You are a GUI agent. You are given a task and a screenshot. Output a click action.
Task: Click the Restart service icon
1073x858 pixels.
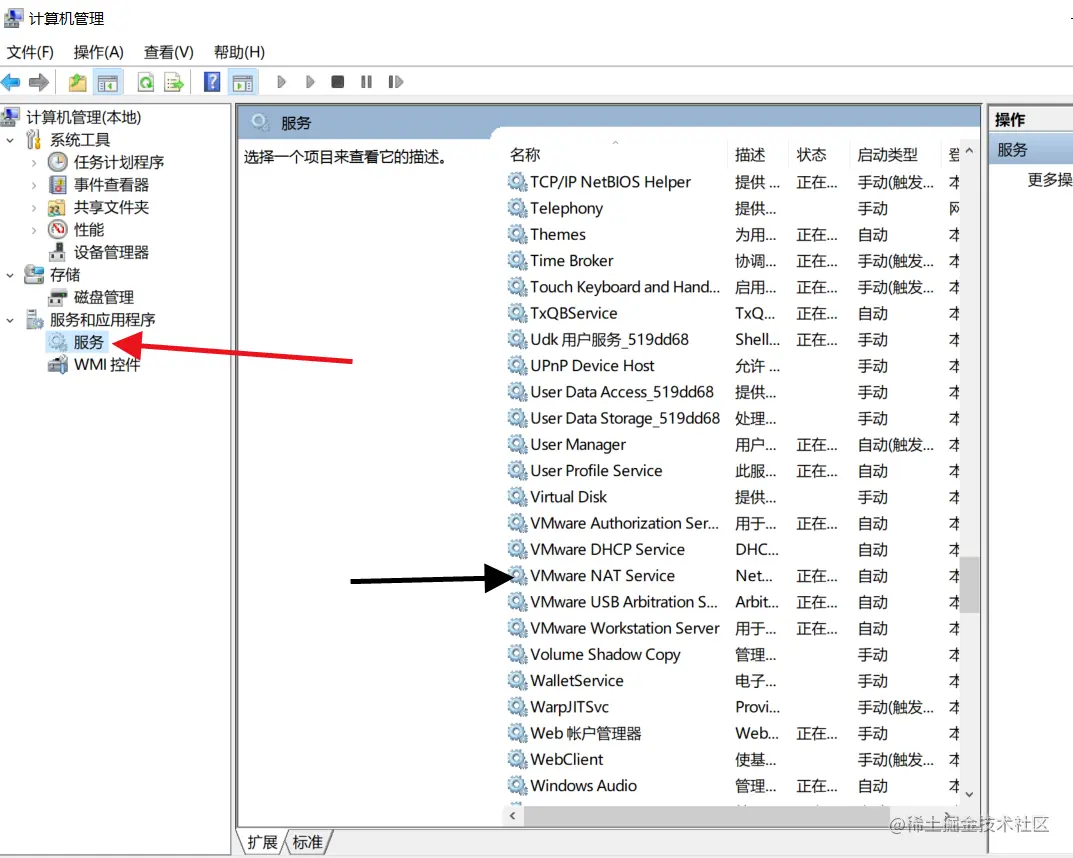(x=396, y=82)
